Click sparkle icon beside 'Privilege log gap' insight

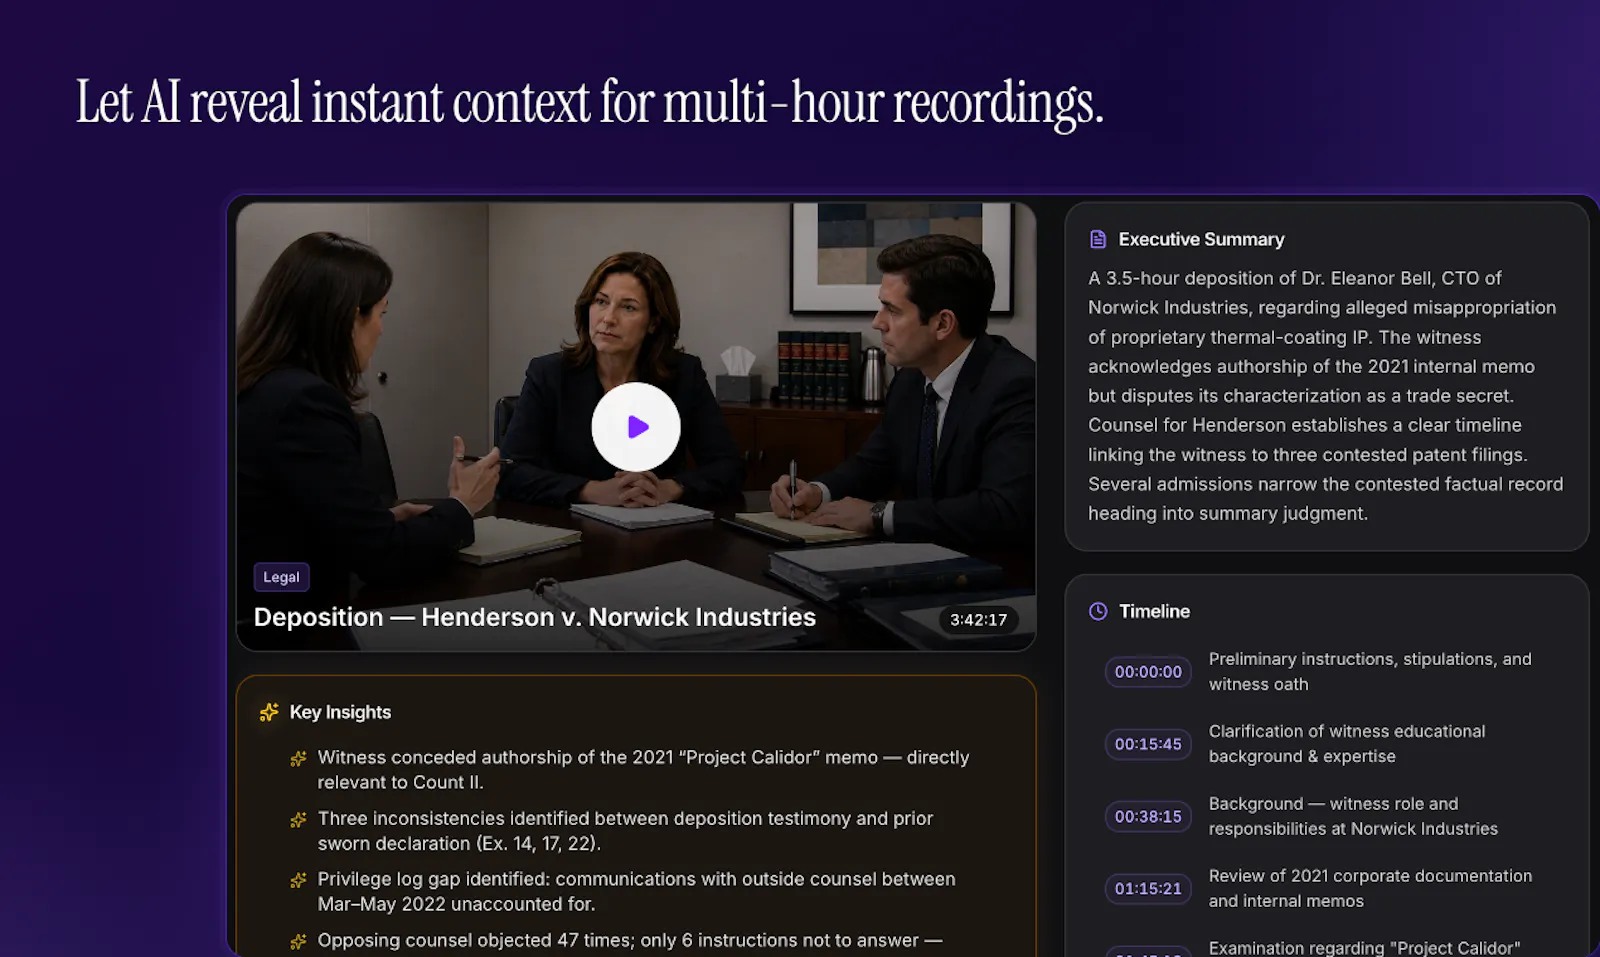point(298,881)
